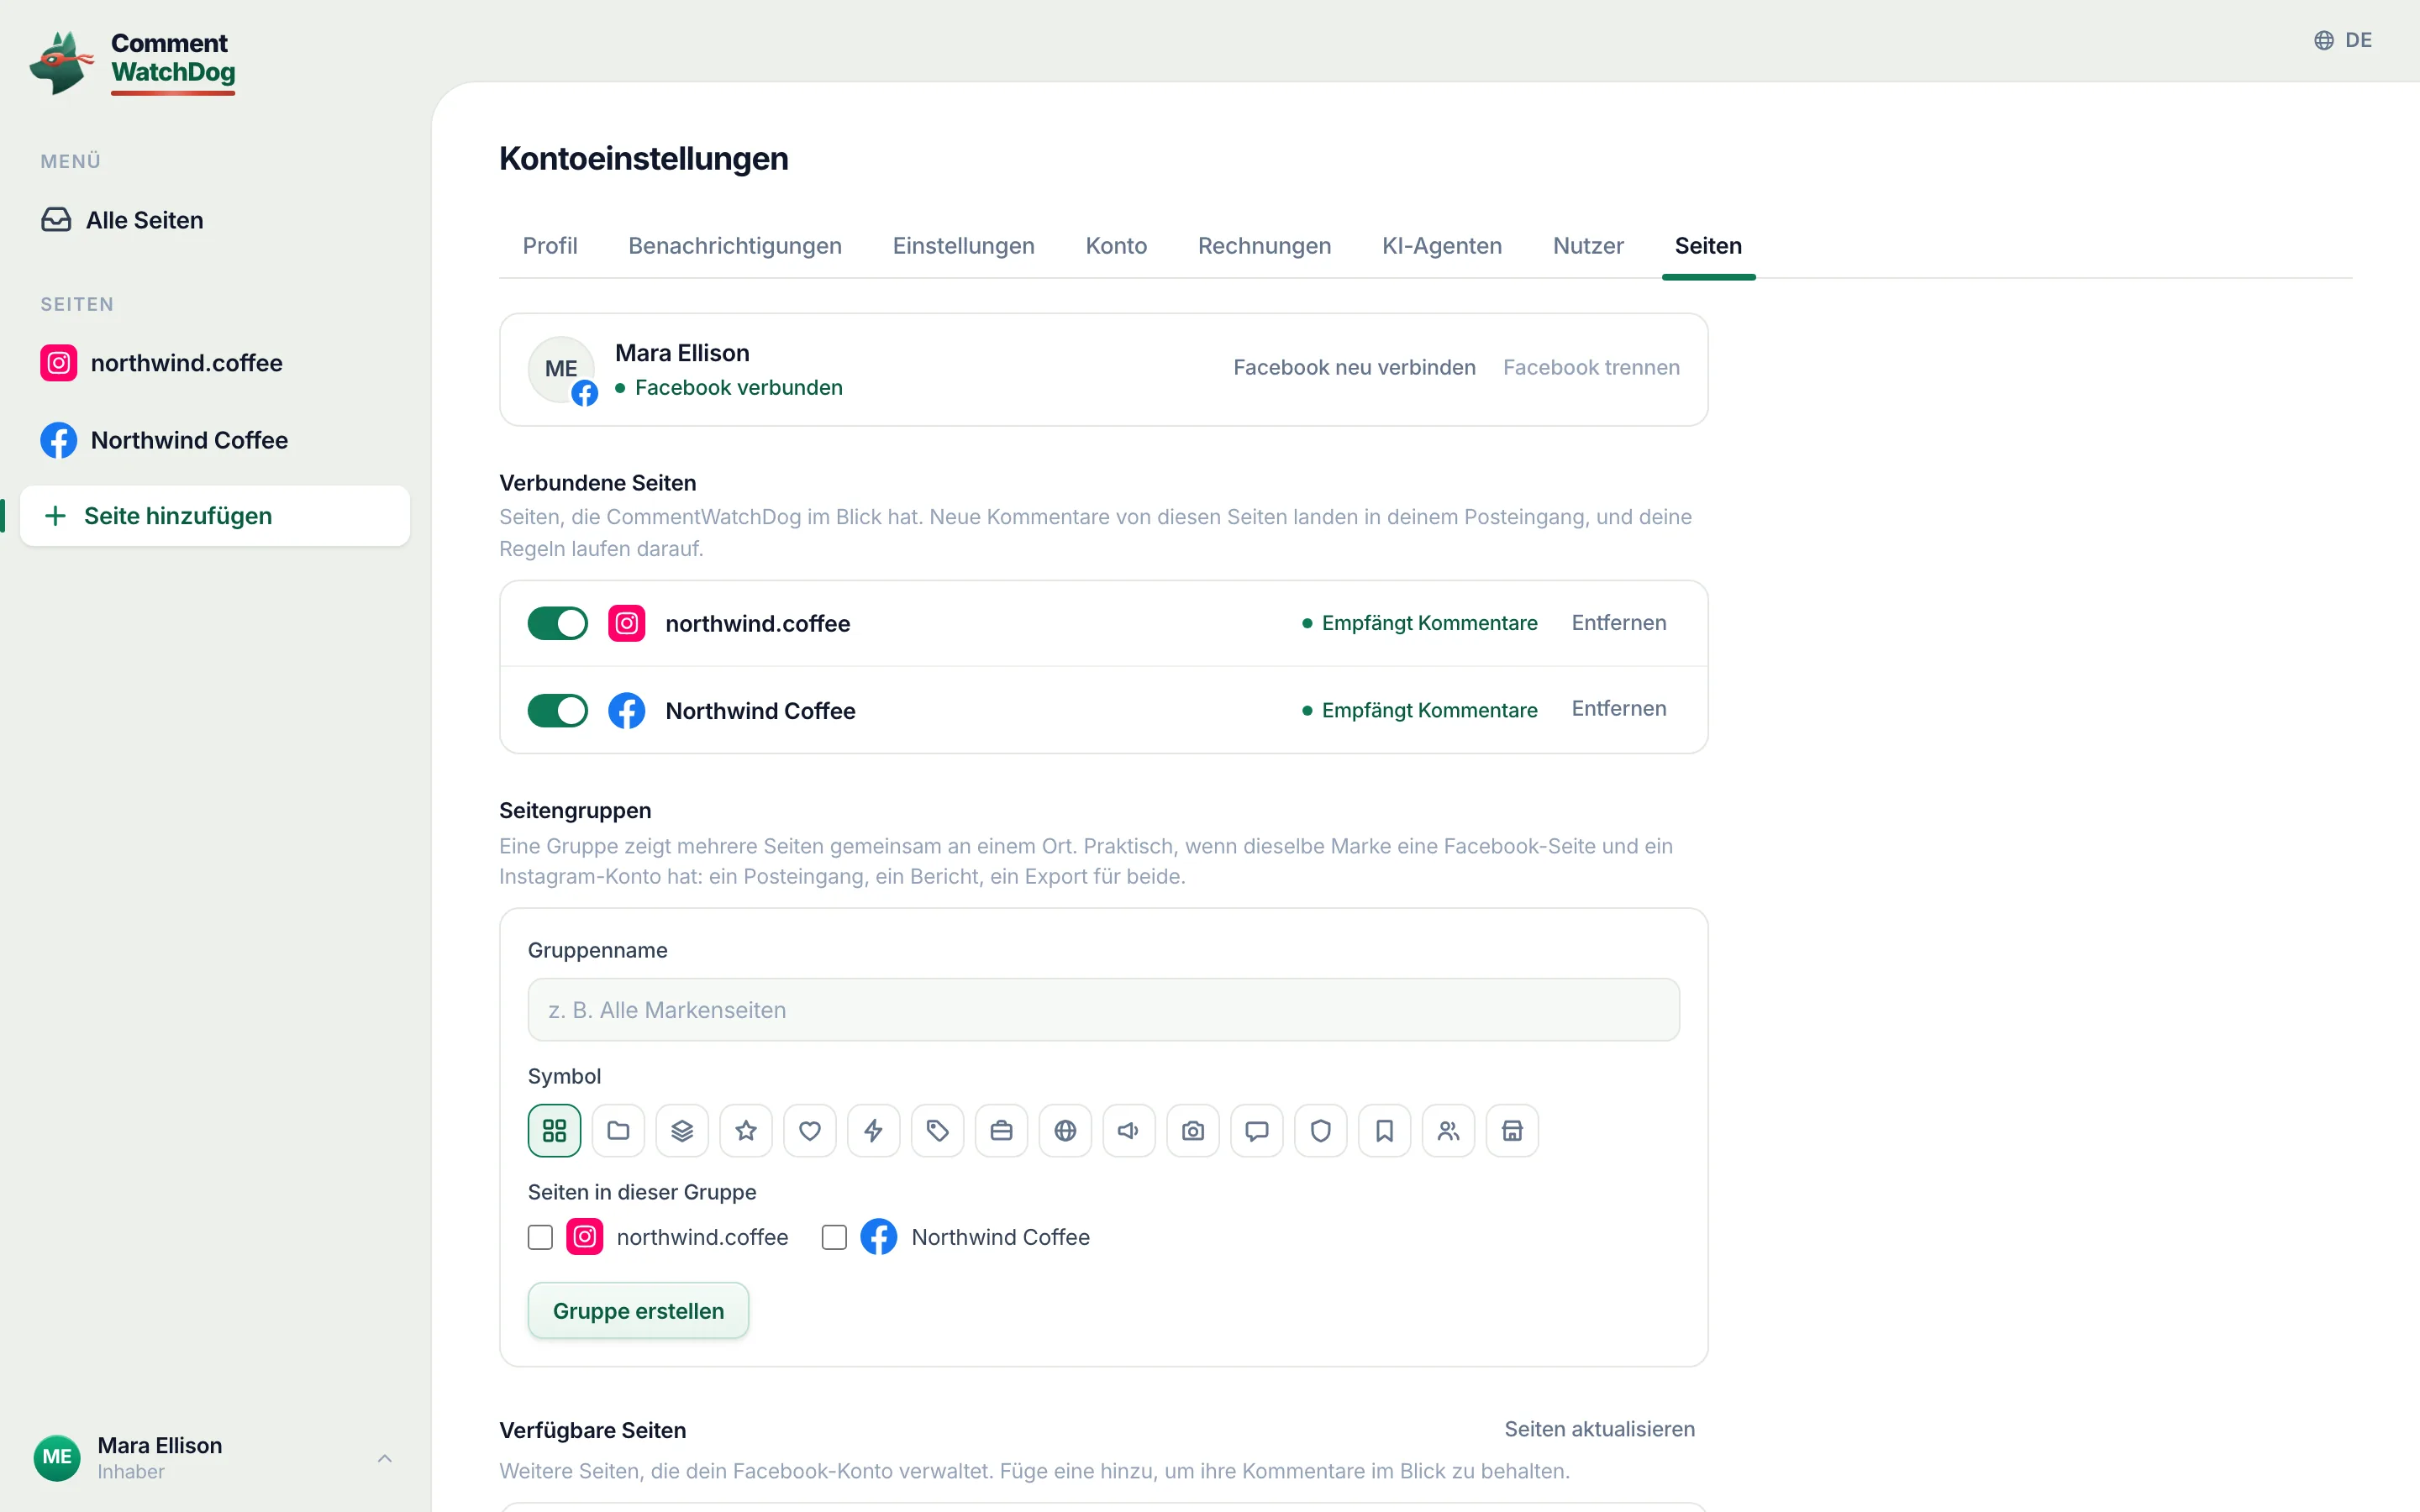Select the store symbol icon
This screenshot has width=2420, height=1512.
pos(1512,1130)
